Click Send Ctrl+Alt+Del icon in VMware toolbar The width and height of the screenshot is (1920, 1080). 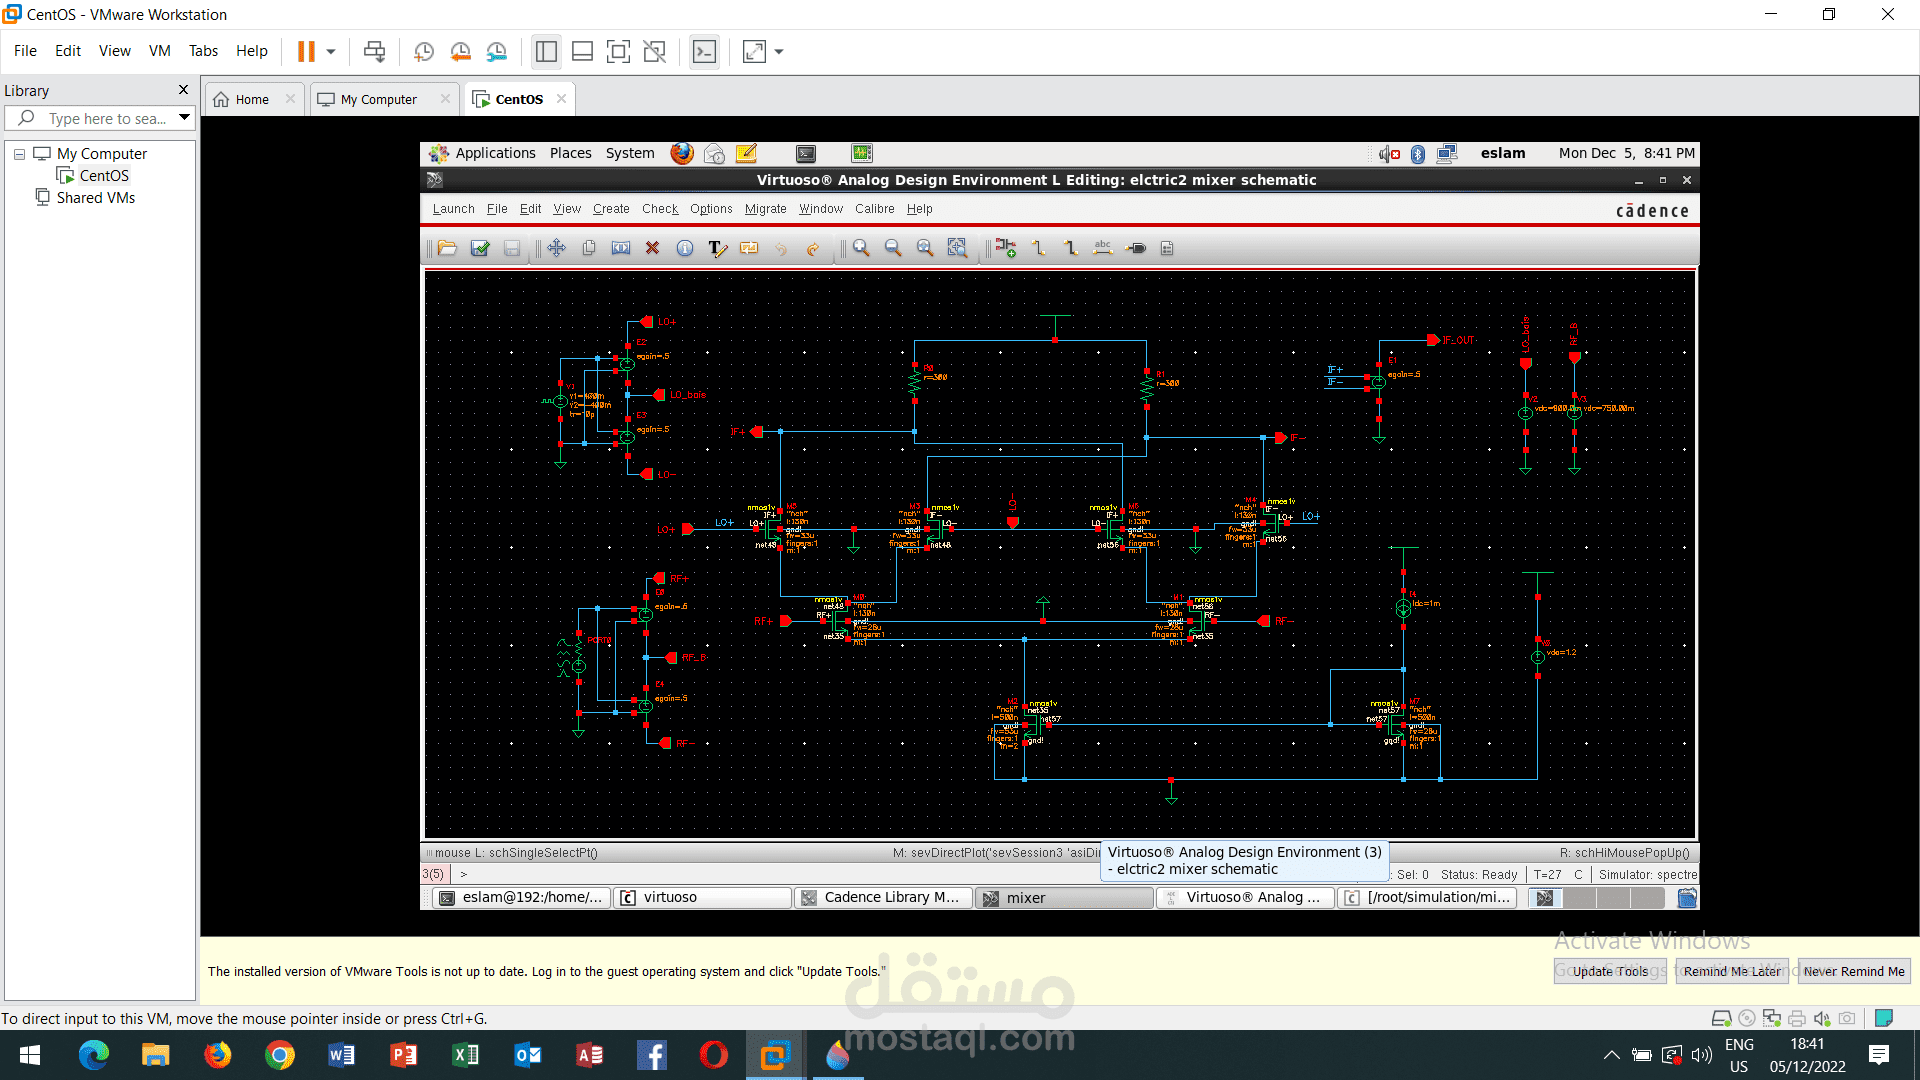(x=374, y=52)
